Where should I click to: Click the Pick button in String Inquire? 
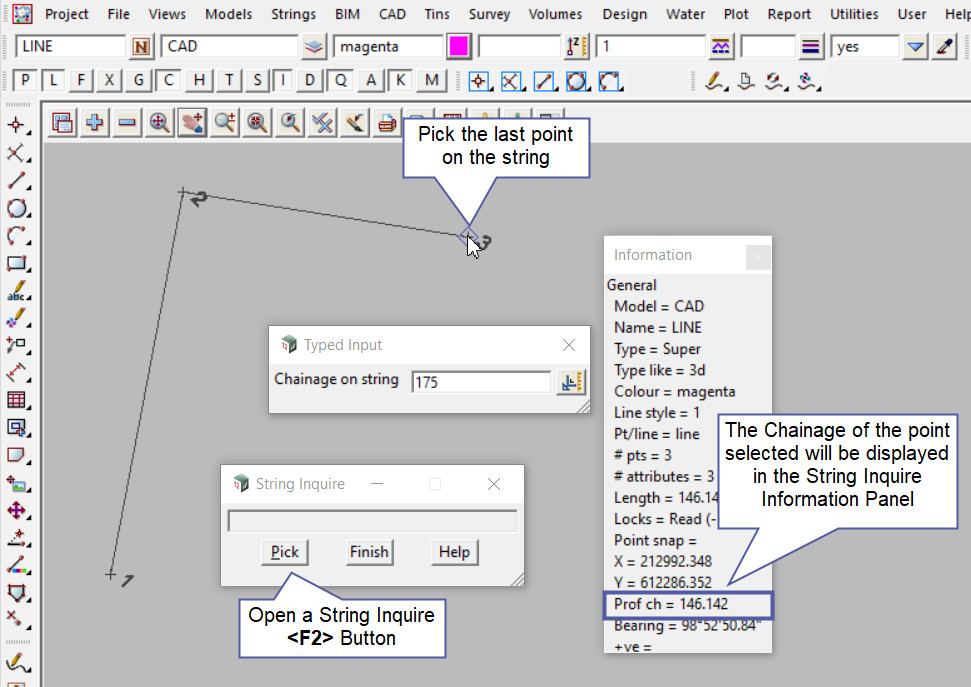click(x=285, y=552)
